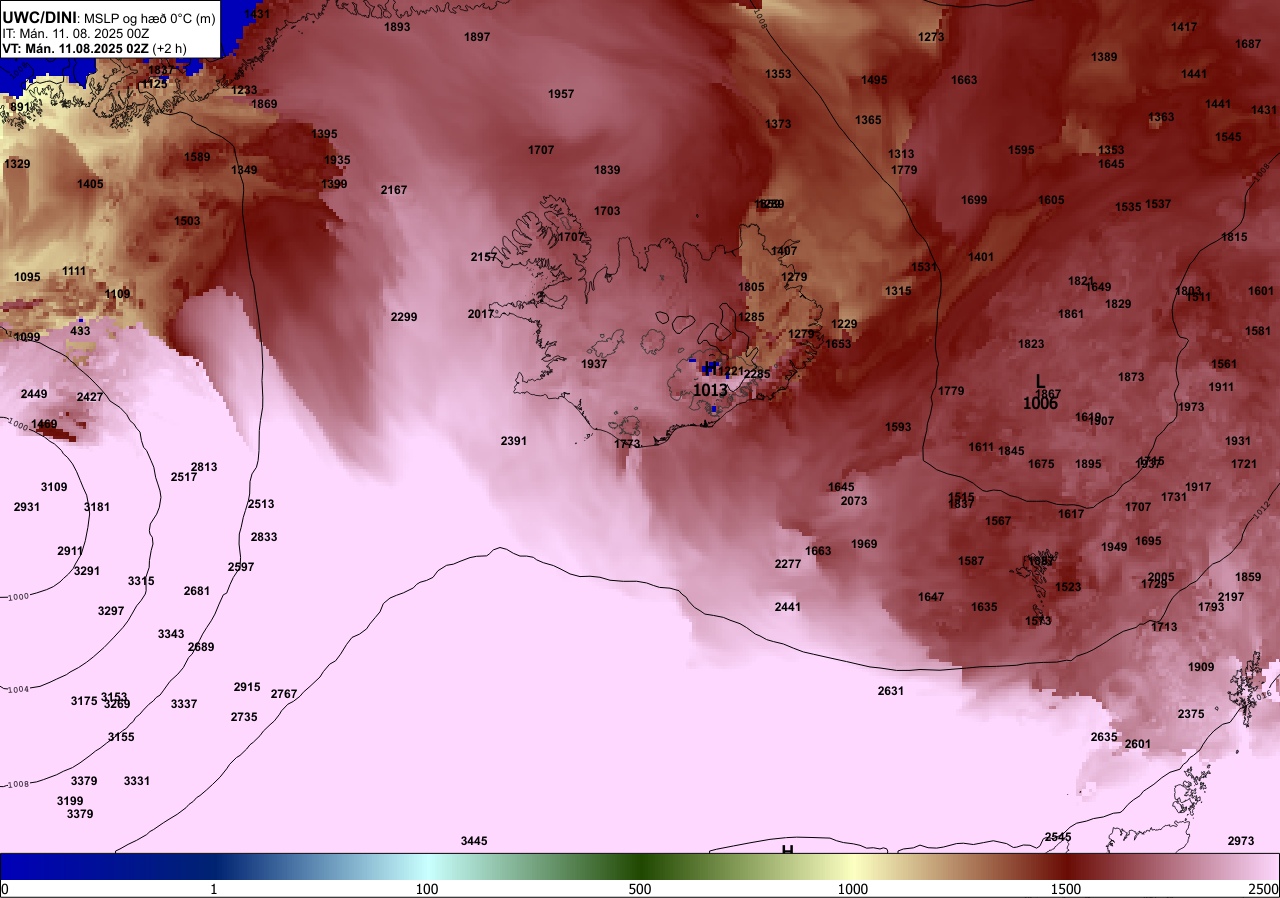Click the 1593 height value
The width and height of the screenshot is (1280, 898).
click(x=898, y=427)
